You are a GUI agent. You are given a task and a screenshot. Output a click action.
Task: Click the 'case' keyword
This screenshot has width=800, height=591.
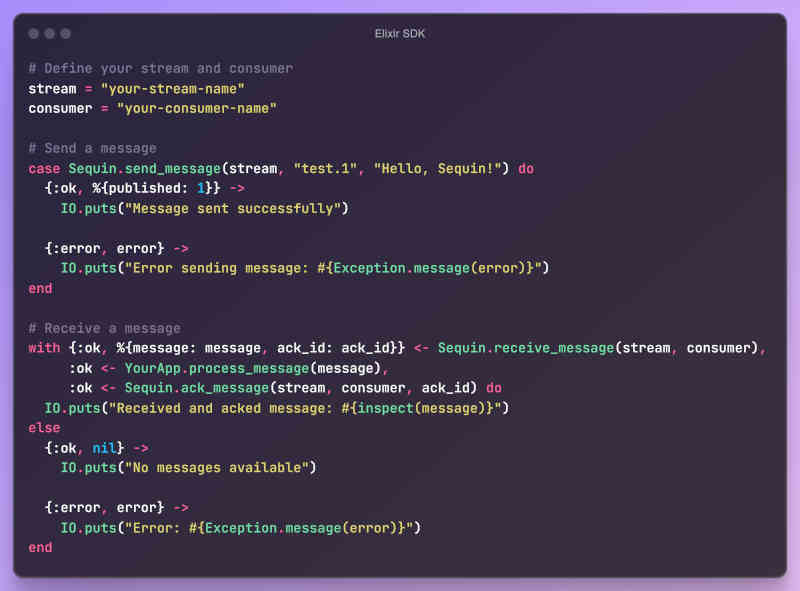(x=44, y=169)
